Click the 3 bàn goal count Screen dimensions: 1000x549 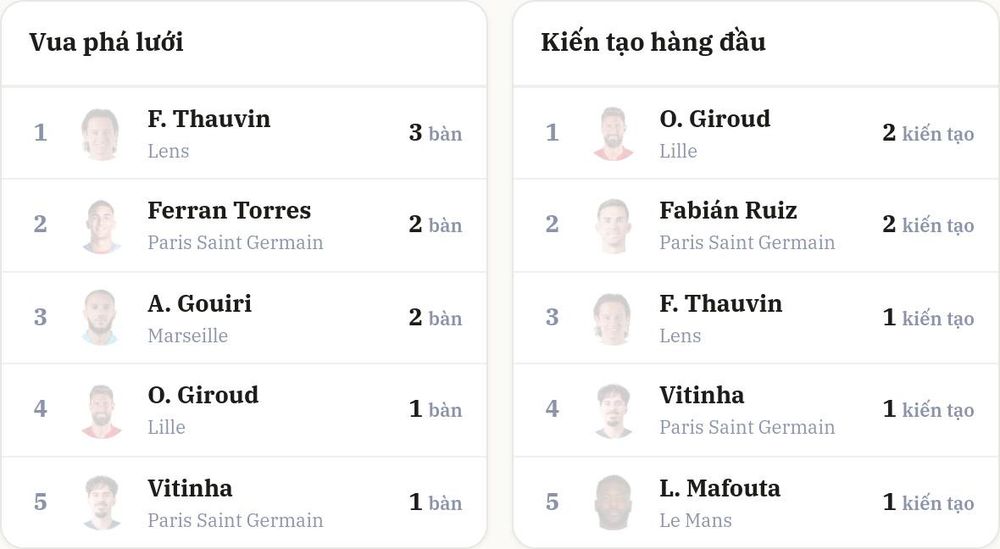(435, 133)
